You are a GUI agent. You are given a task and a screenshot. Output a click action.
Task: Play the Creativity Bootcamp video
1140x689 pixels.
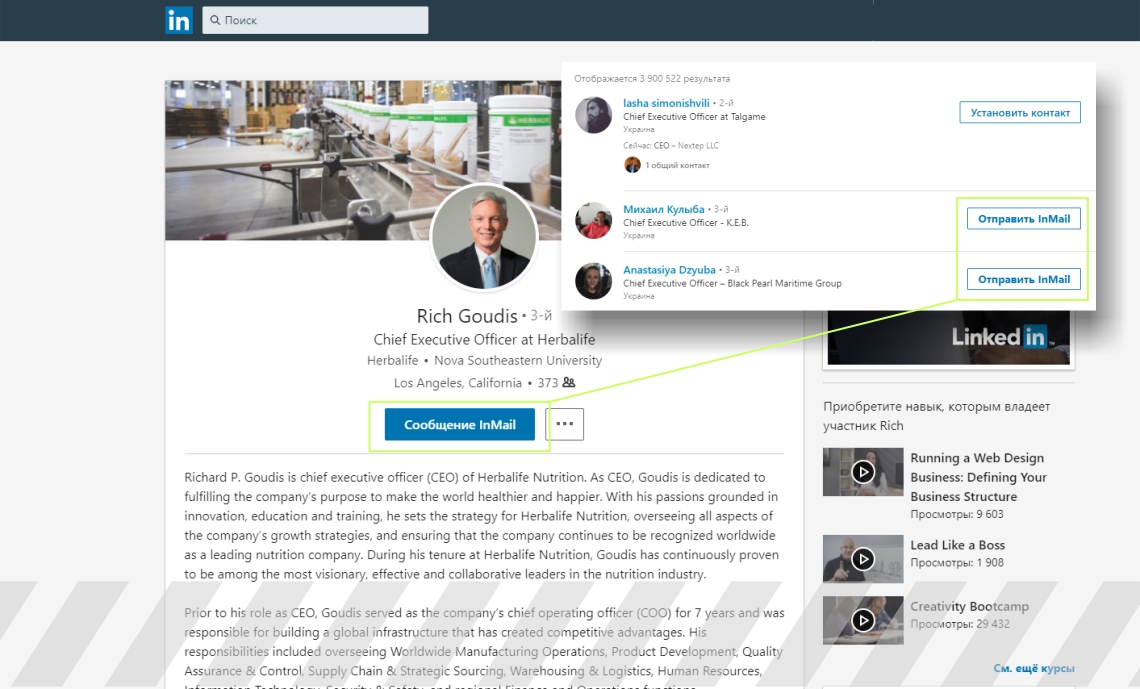point(863,621)
